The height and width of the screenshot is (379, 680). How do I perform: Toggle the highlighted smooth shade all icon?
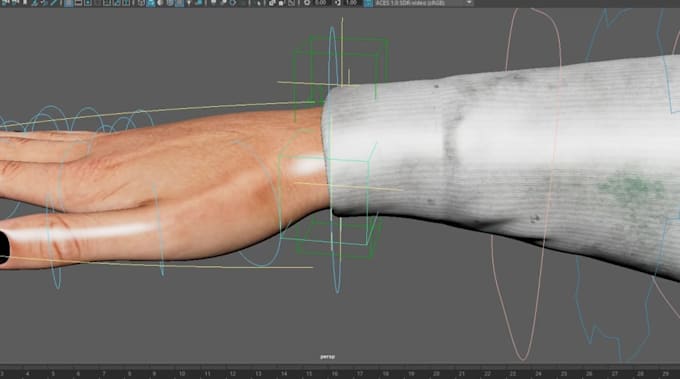coord(150,3)
